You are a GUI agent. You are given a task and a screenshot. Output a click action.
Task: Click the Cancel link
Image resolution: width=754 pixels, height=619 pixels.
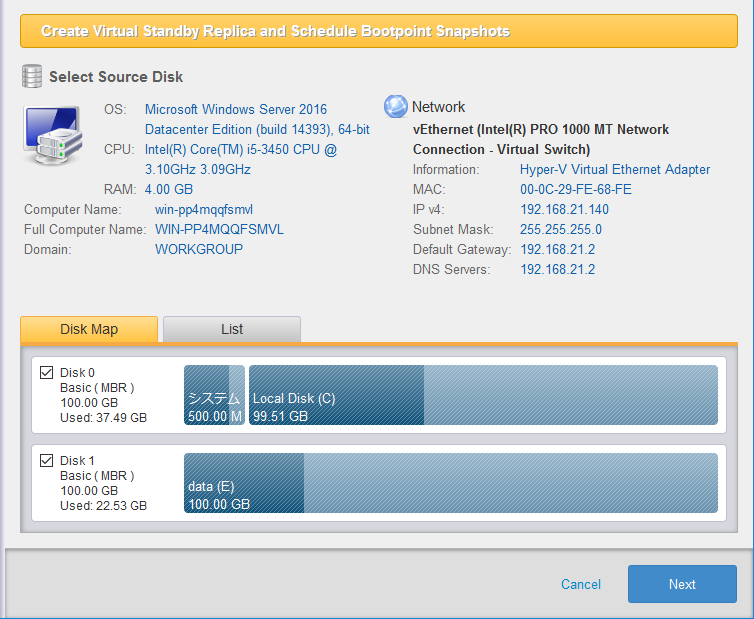[x=581, y=584]
